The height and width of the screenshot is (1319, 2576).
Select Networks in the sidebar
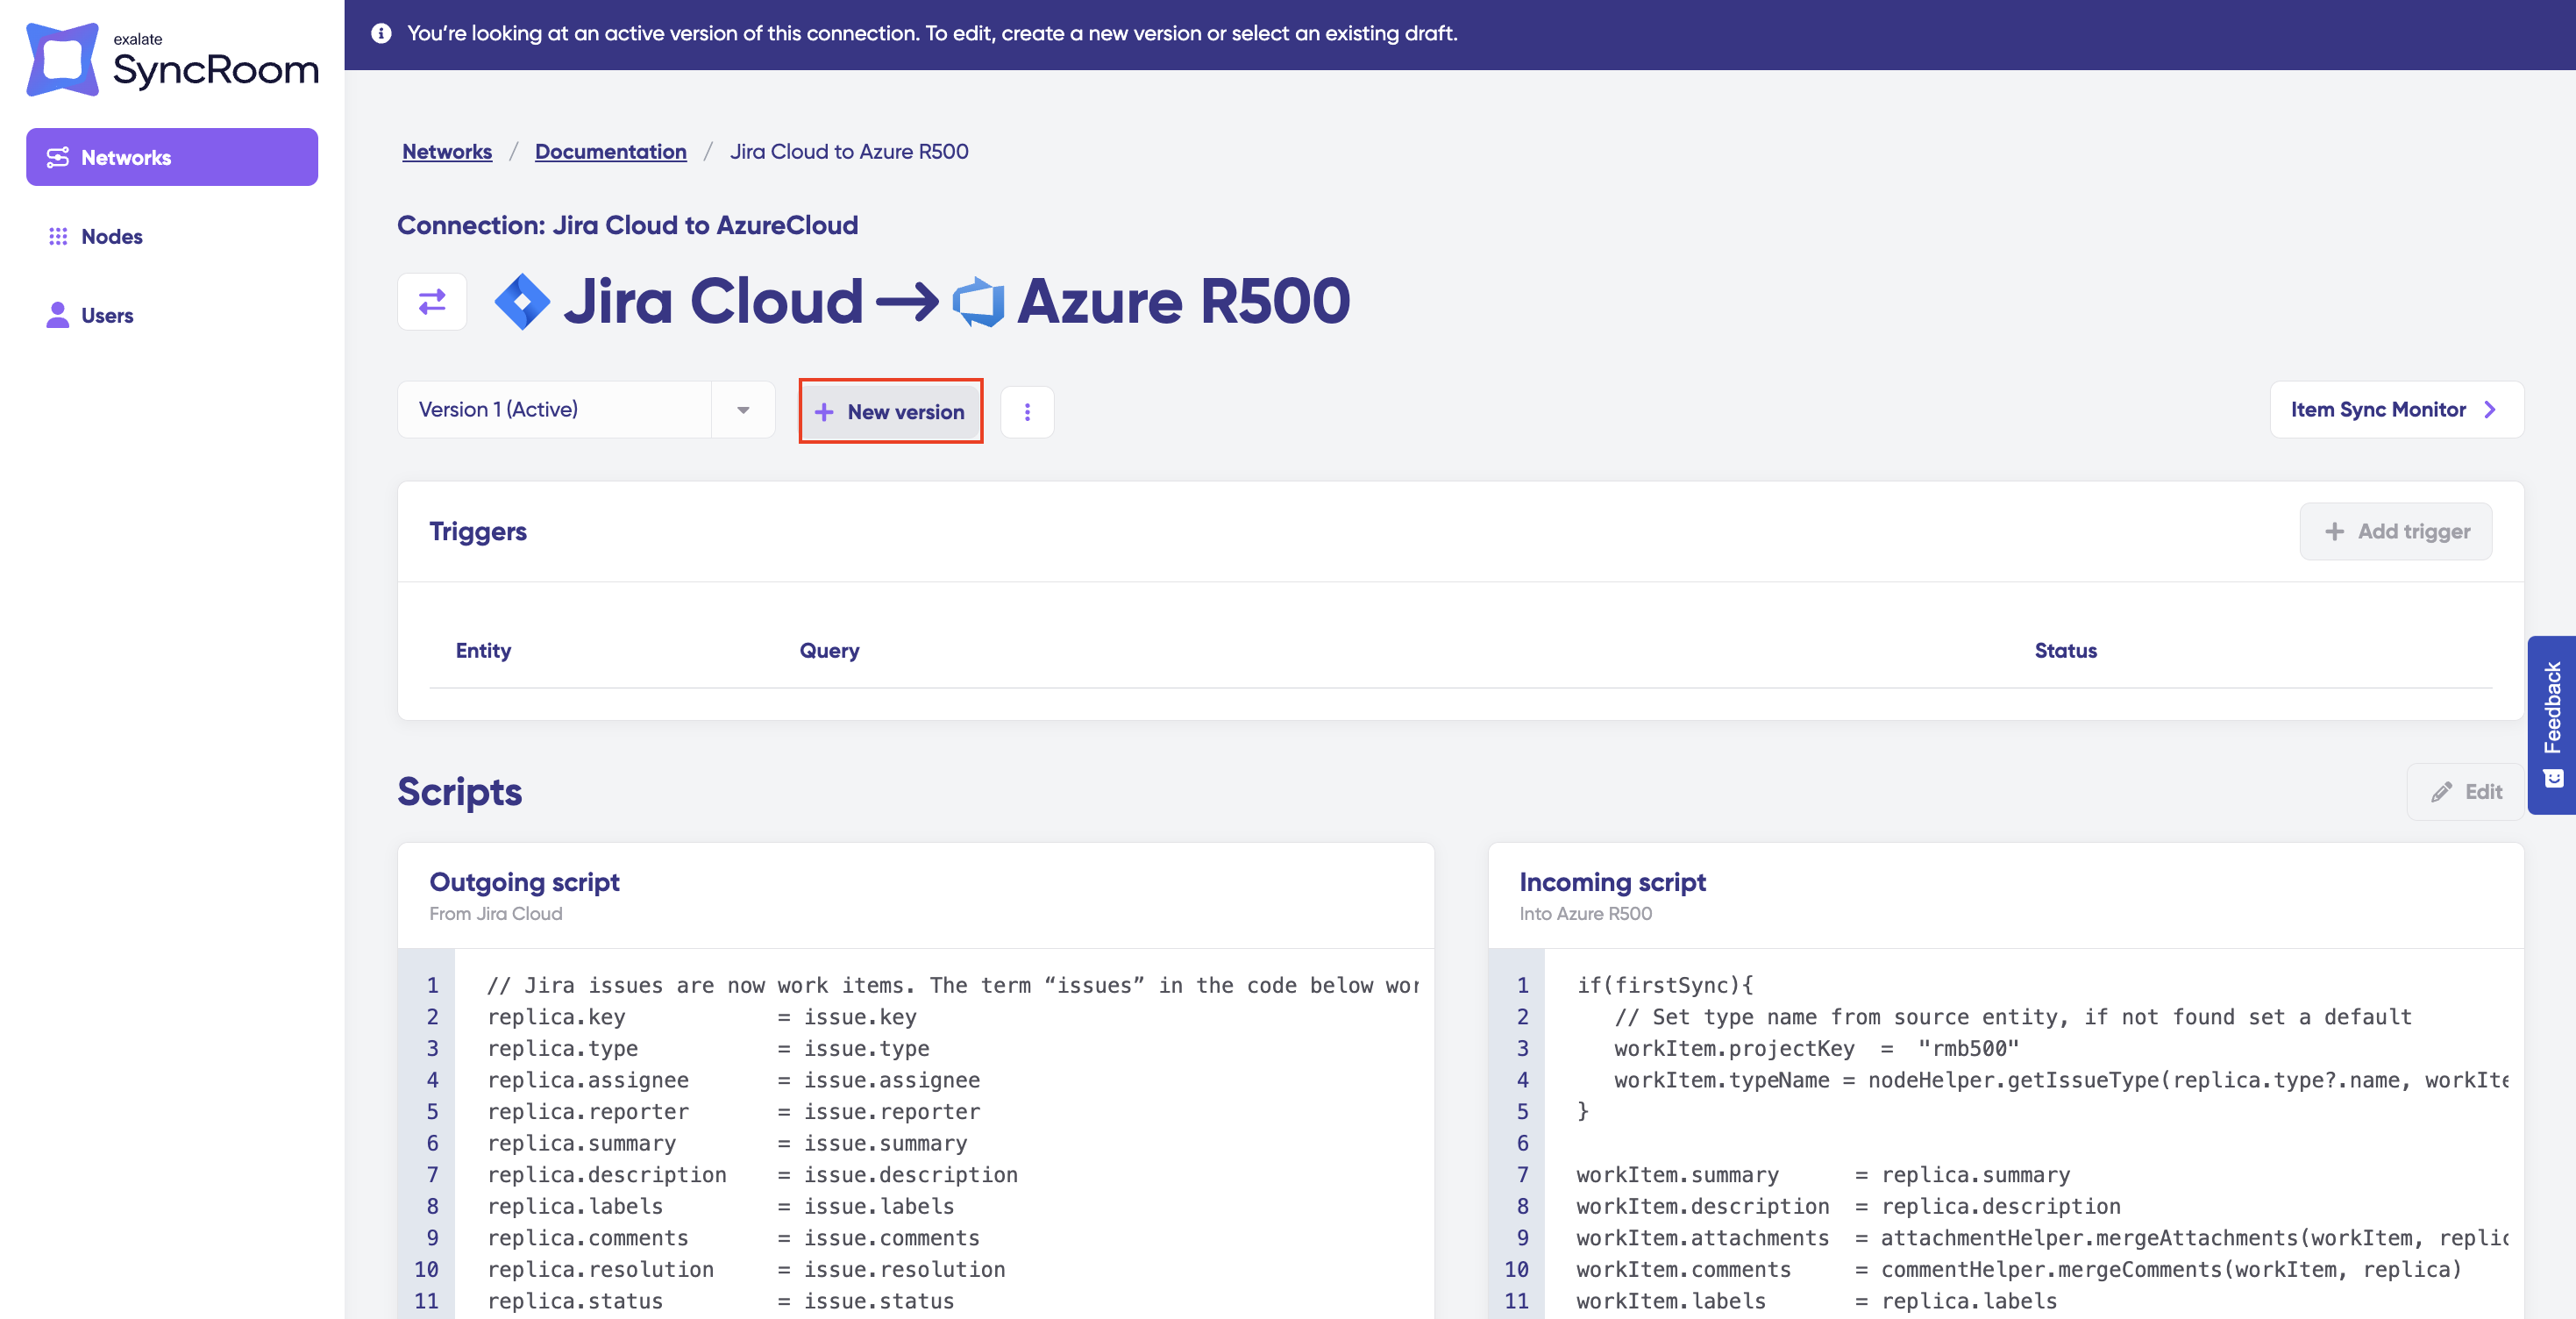[172, 157]
